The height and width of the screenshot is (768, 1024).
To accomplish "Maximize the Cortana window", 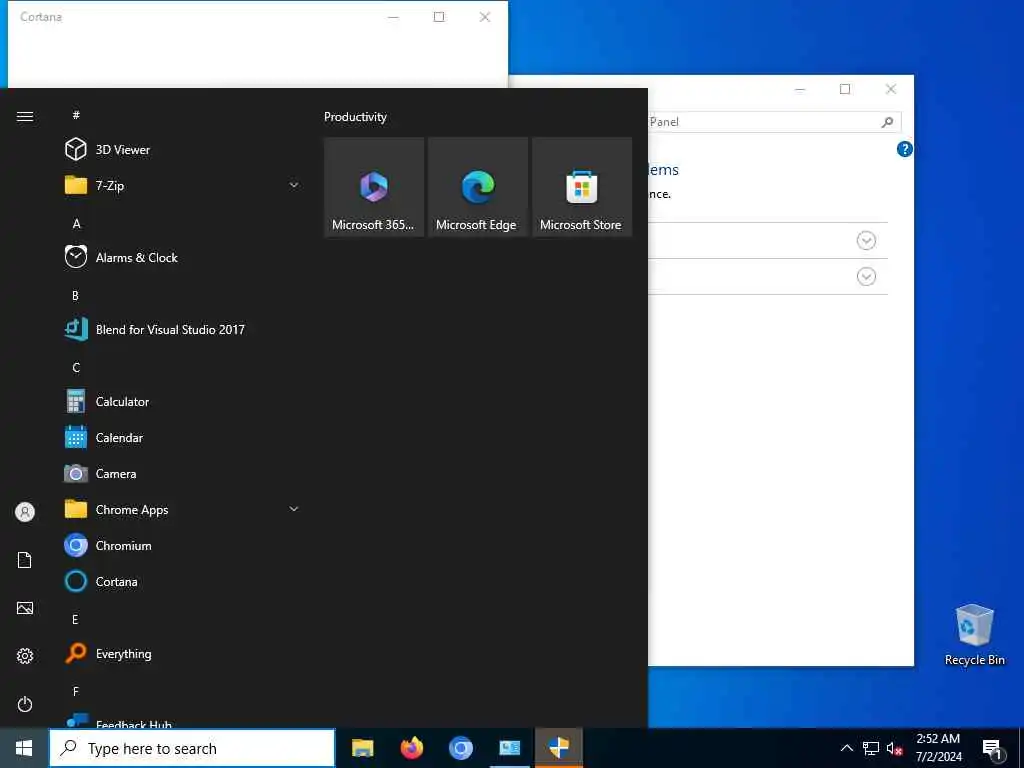I will click(x=439, y=17).
